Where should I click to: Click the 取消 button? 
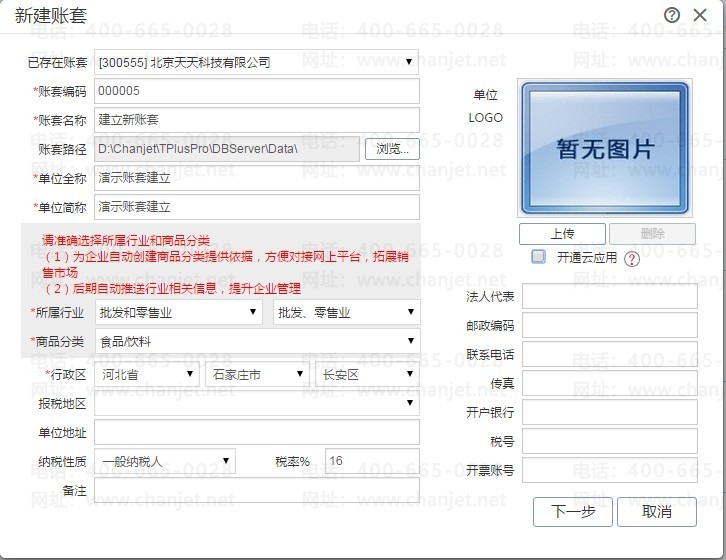point(657,511)
